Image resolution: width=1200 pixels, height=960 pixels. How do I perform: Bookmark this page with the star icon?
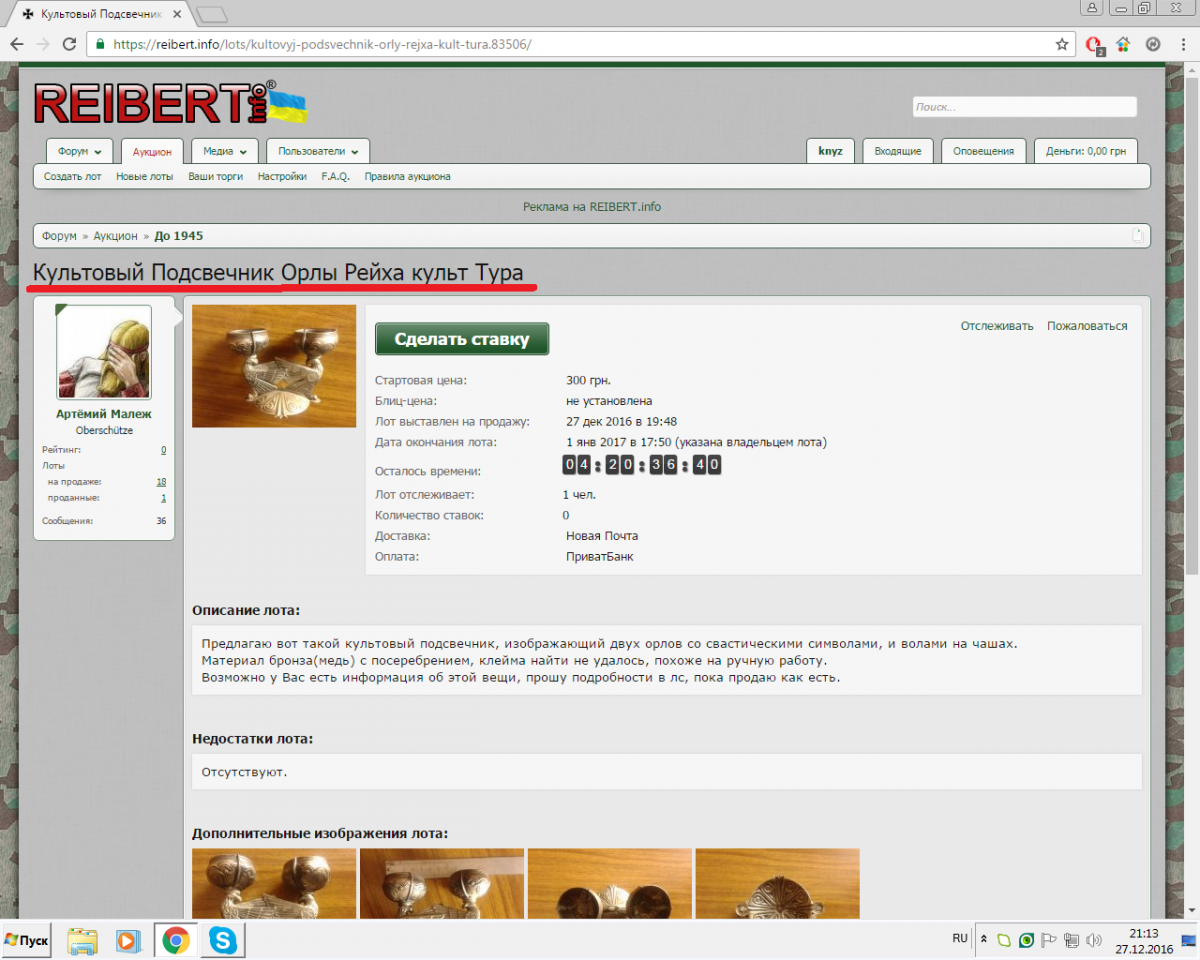click(x=1062, y=45)
